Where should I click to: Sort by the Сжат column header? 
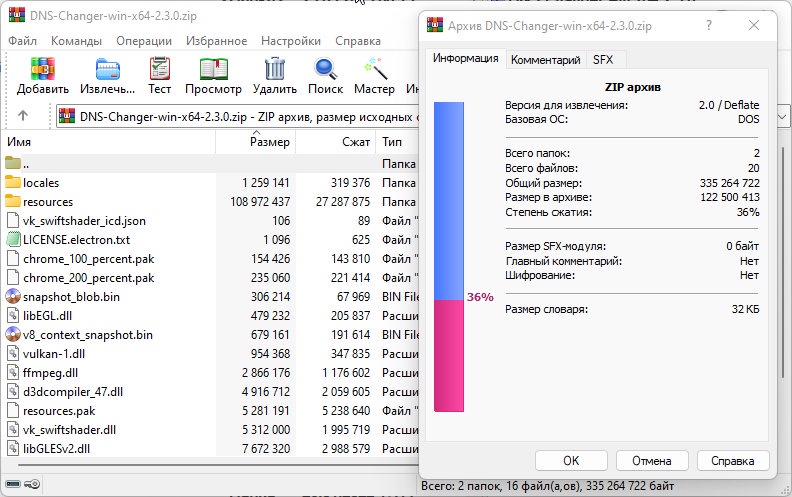[335, 142]
